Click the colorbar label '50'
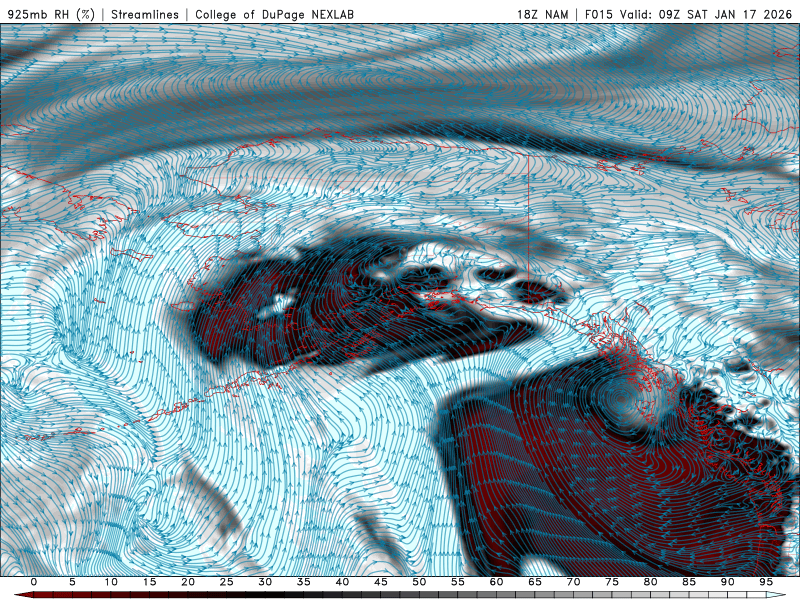Viewport: 800px width, 600px height. 419,582
